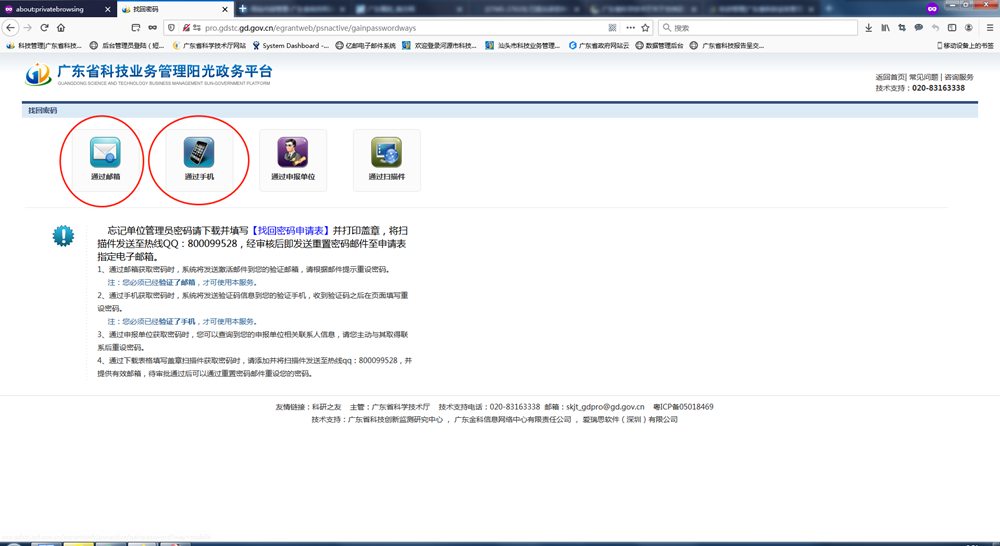Open the browser hamburger menu
Image resolution: width=1000 pixels, height=546 pixels.
[x=989, y=28]
